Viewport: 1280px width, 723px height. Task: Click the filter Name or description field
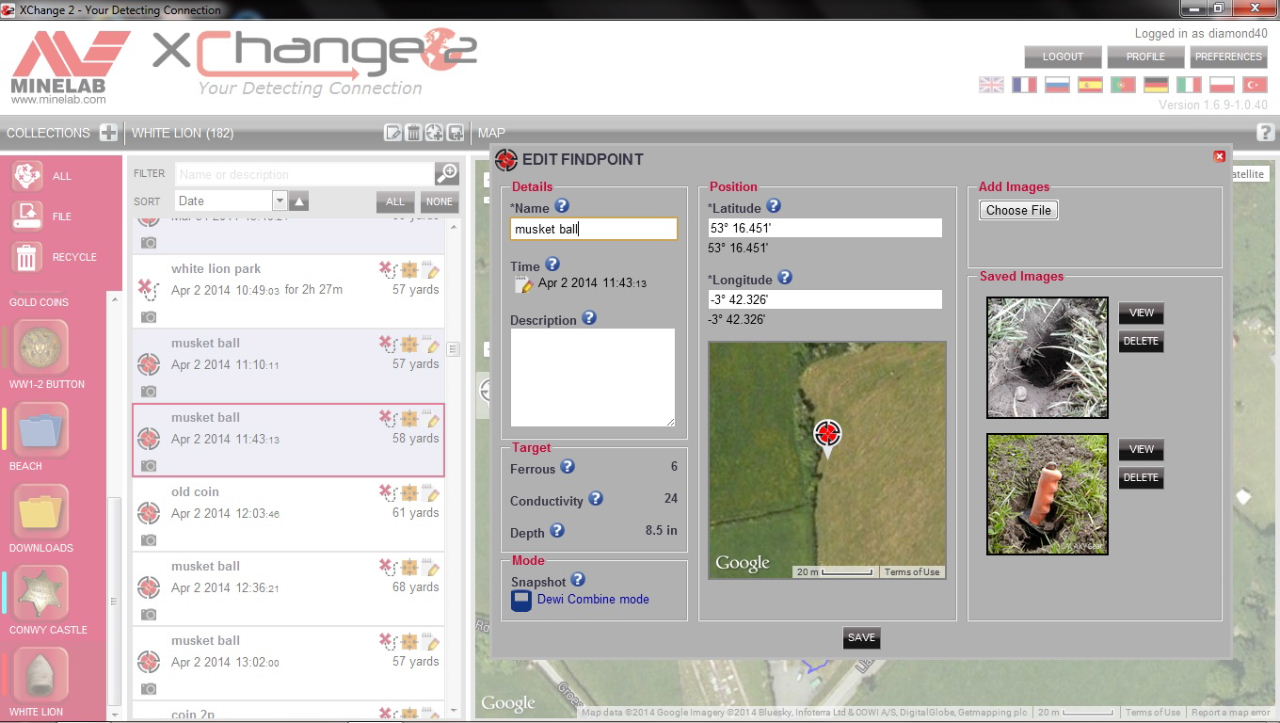pyautogui.click(x=305, y=174)
